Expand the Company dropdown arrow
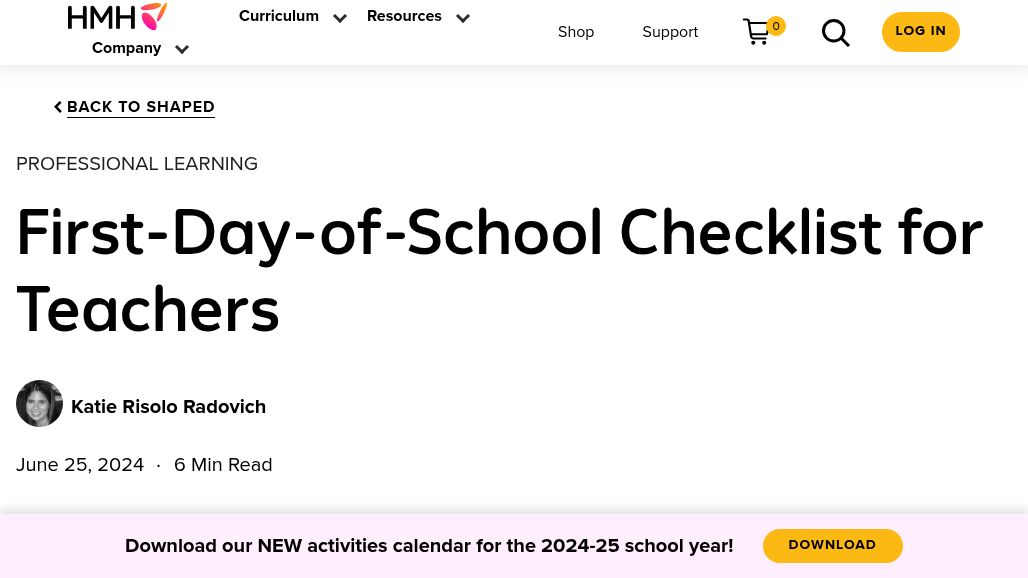Screen dimensions: 1028x578 pos(182,49)
